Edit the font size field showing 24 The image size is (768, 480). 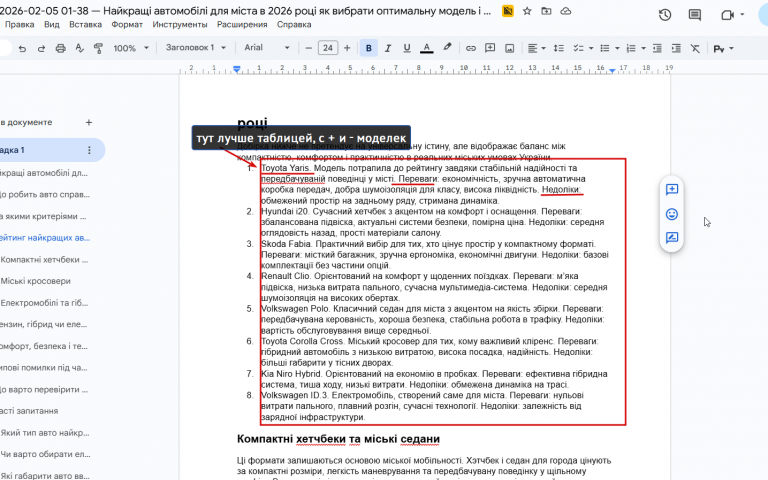(328, 48)
